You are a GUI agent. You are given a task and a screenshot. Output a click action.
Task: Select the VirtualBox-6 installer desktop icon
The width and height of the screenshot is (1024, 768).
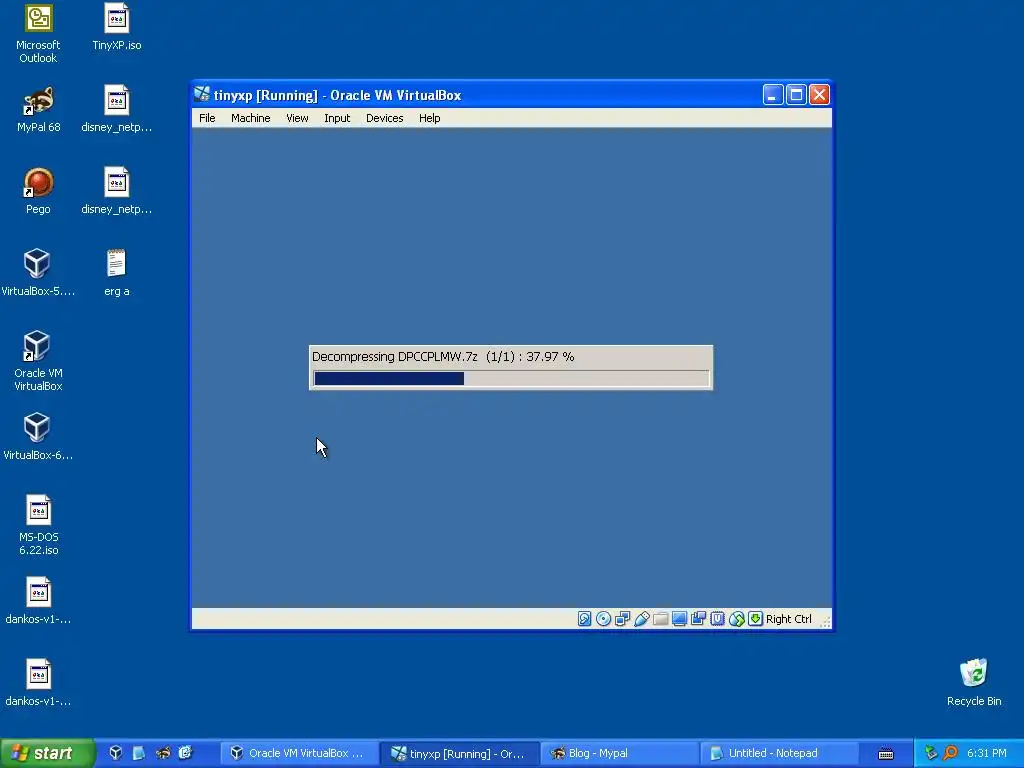(x=38, y=438)
